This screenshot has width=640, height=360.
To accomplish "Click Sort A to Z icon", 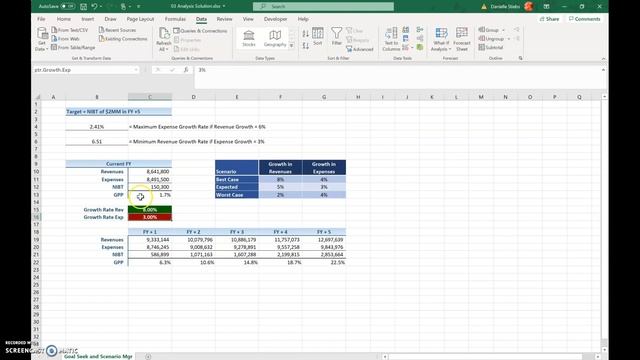I will click(306, 33).
